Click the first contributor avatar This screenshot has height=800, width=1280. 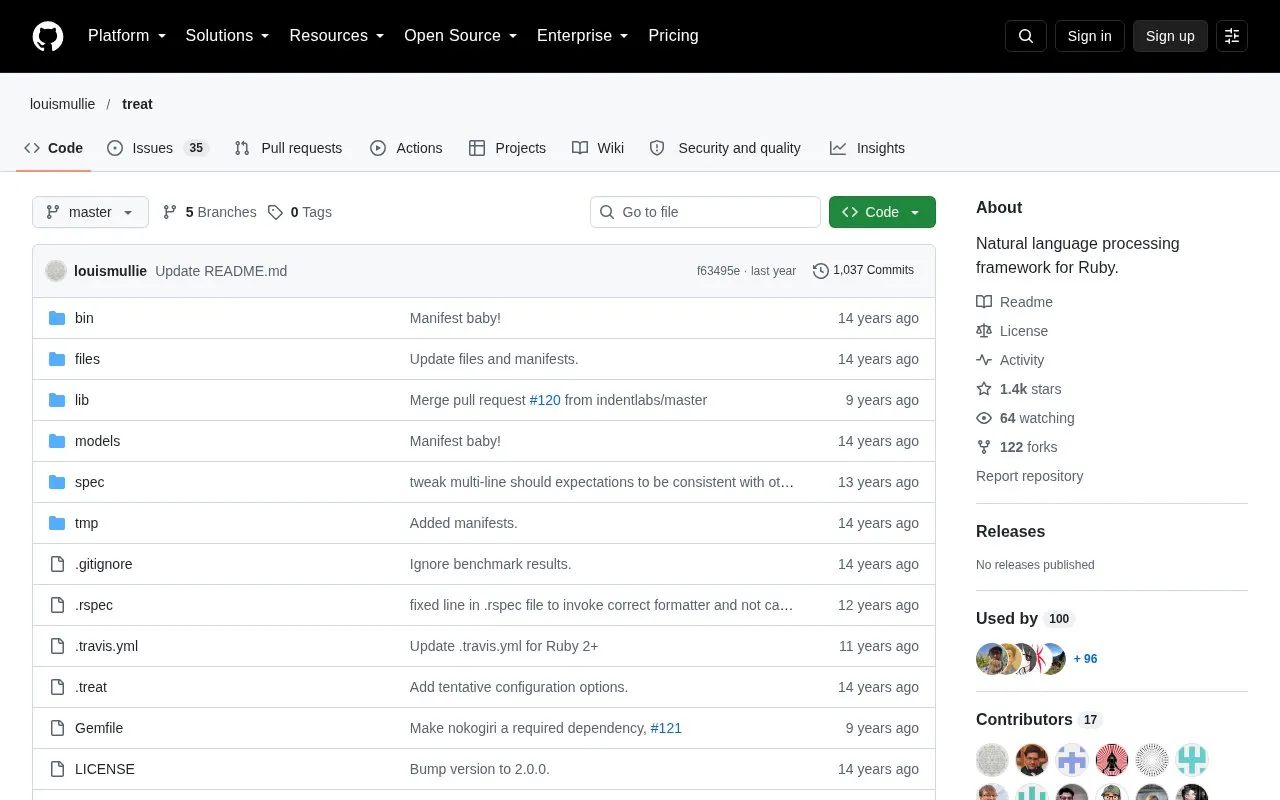point(992,760)
